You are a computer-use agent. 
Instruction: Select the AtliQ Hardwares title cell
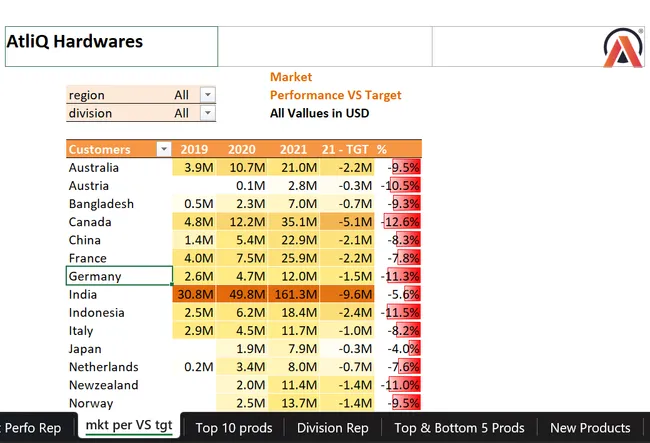click(x=112, y=46)
